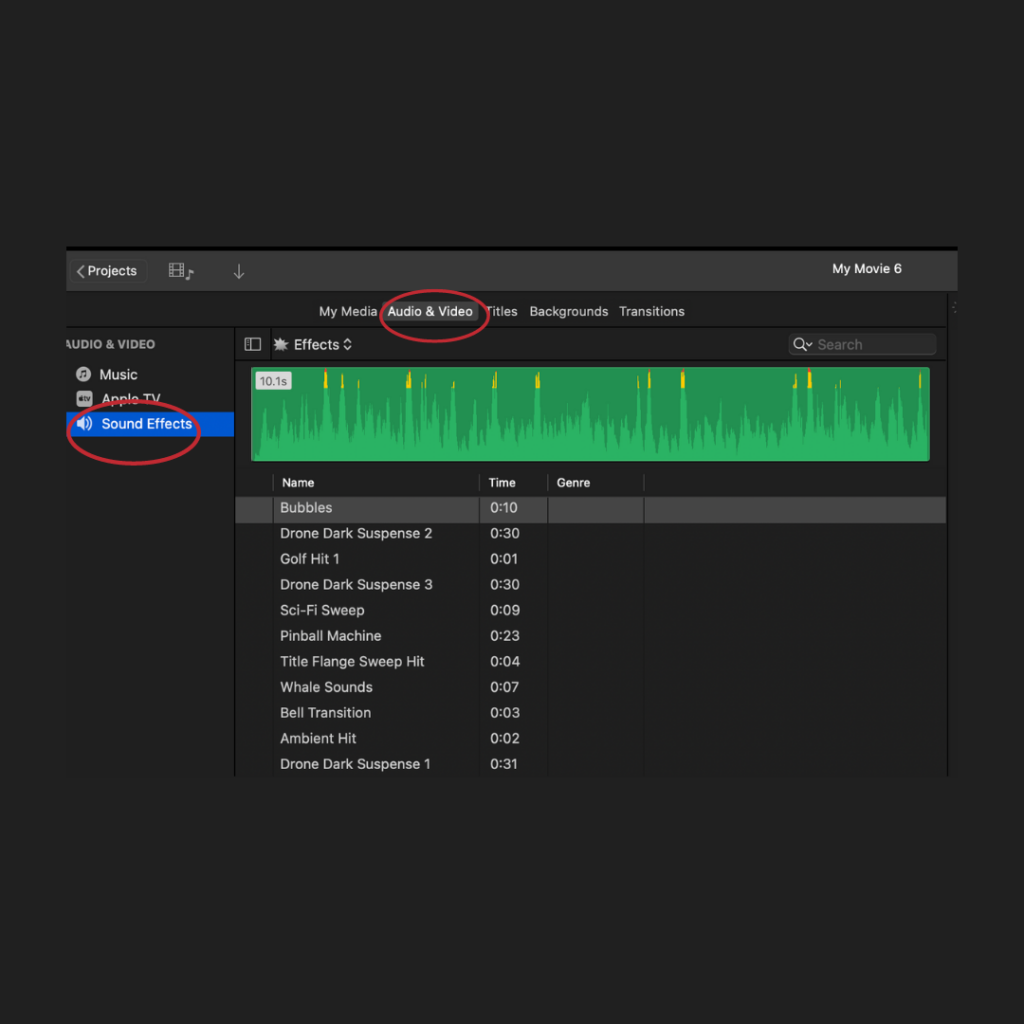Click the 0:10 time for Bubbles
Viewport: 1024px width, 1024px height.
click(504, 508)
